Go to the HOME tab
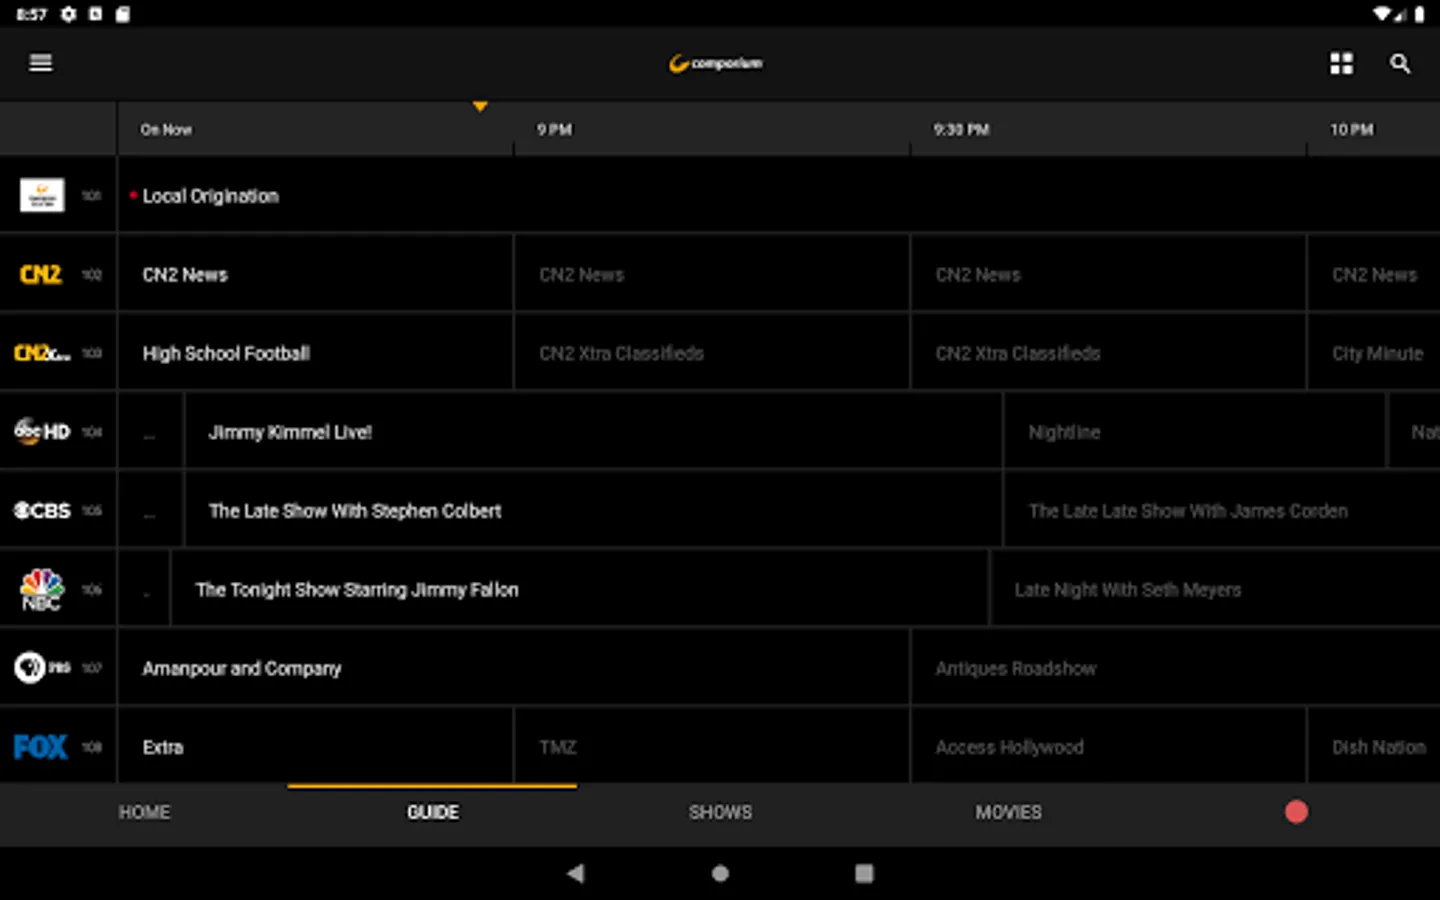Viewport: 1440px width, 900px height. pos(144,812)
